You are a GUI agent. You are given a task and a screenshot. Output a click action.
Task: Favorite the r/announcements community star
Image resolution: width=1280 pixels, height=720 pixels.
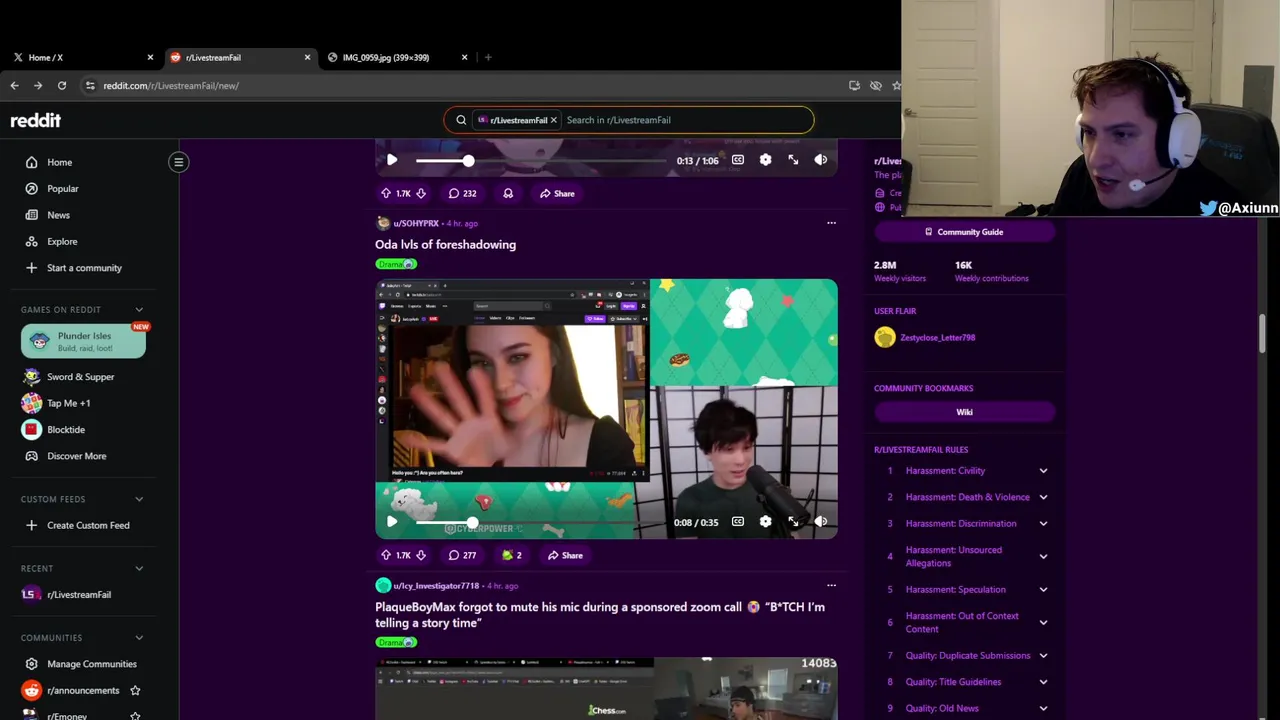[x=135, y=690]
